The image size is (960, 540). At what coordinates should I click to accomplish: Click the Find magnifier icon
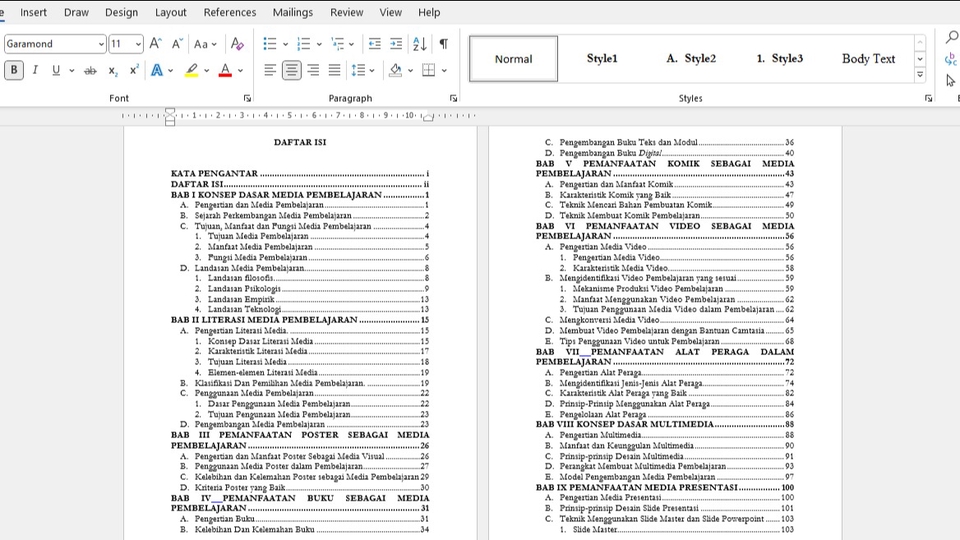tap(951, 38)
